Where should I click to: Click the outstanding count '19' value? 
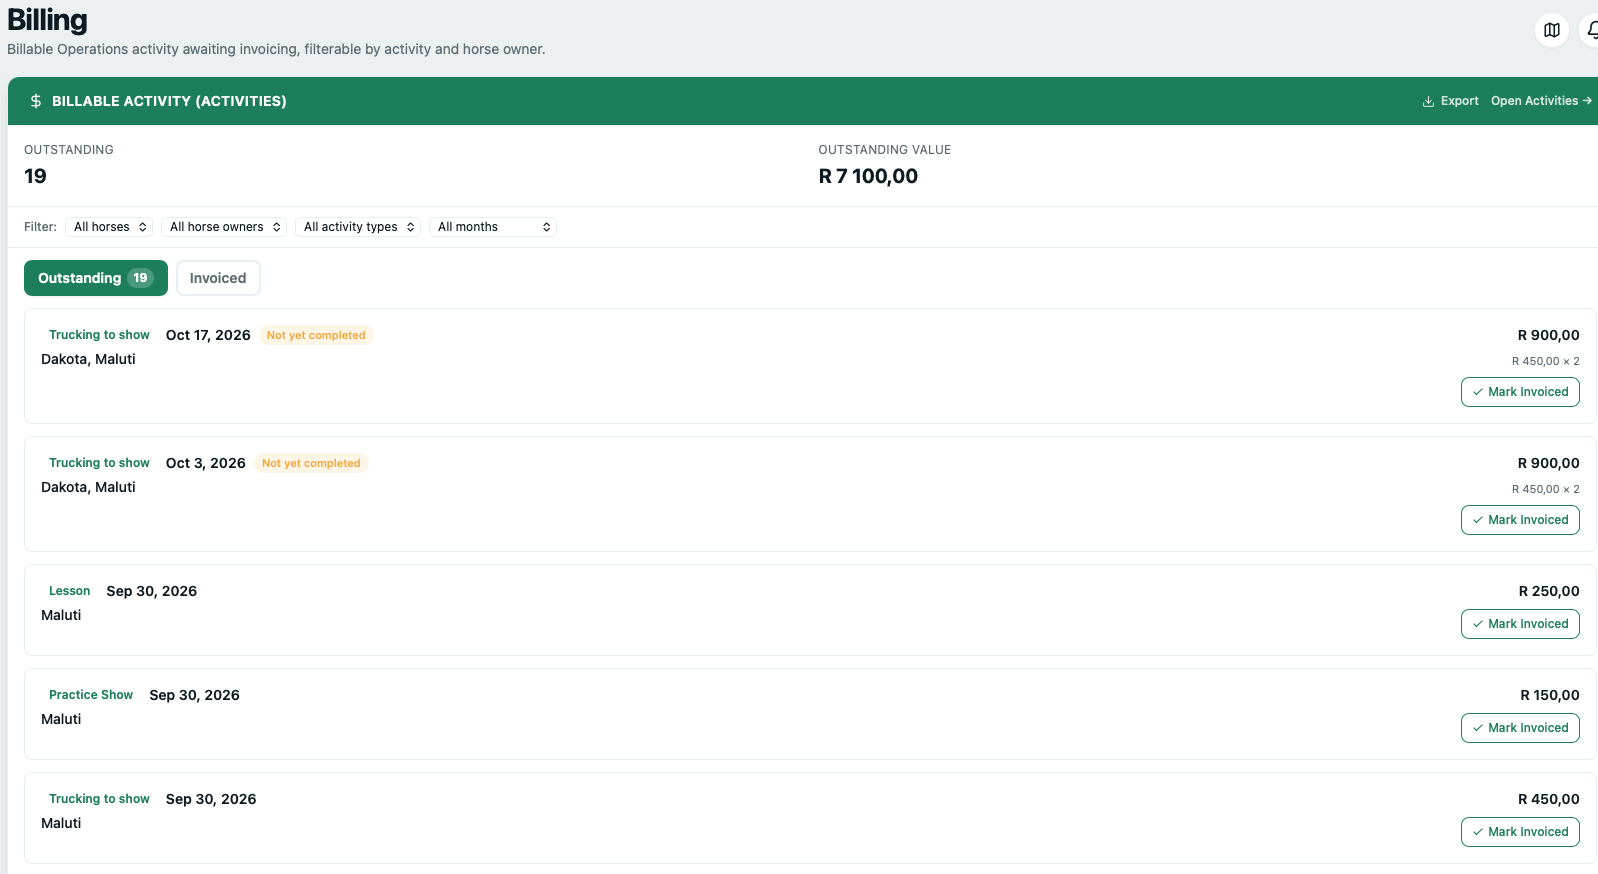(35, 176)
